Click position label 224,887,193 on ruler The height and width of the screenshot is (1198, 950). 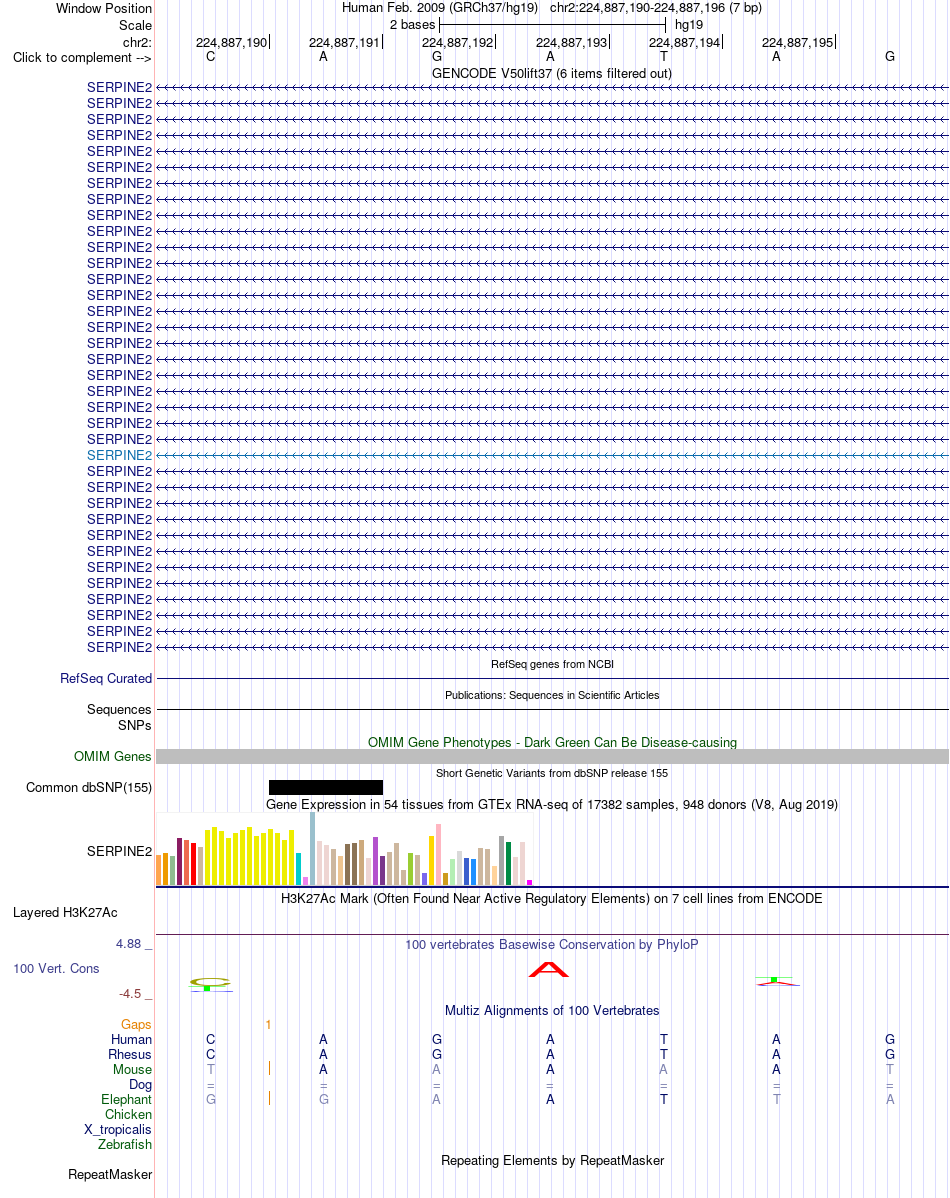tap(572, 43)
